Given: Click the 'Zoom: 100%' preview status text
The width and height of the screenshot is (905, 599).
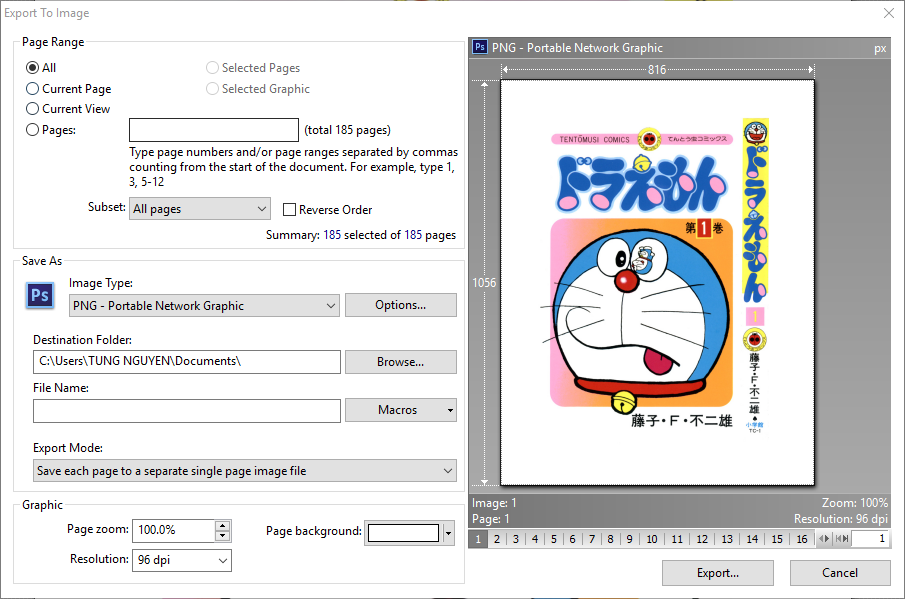Looking at the screenshot, I should click(855, 503).
